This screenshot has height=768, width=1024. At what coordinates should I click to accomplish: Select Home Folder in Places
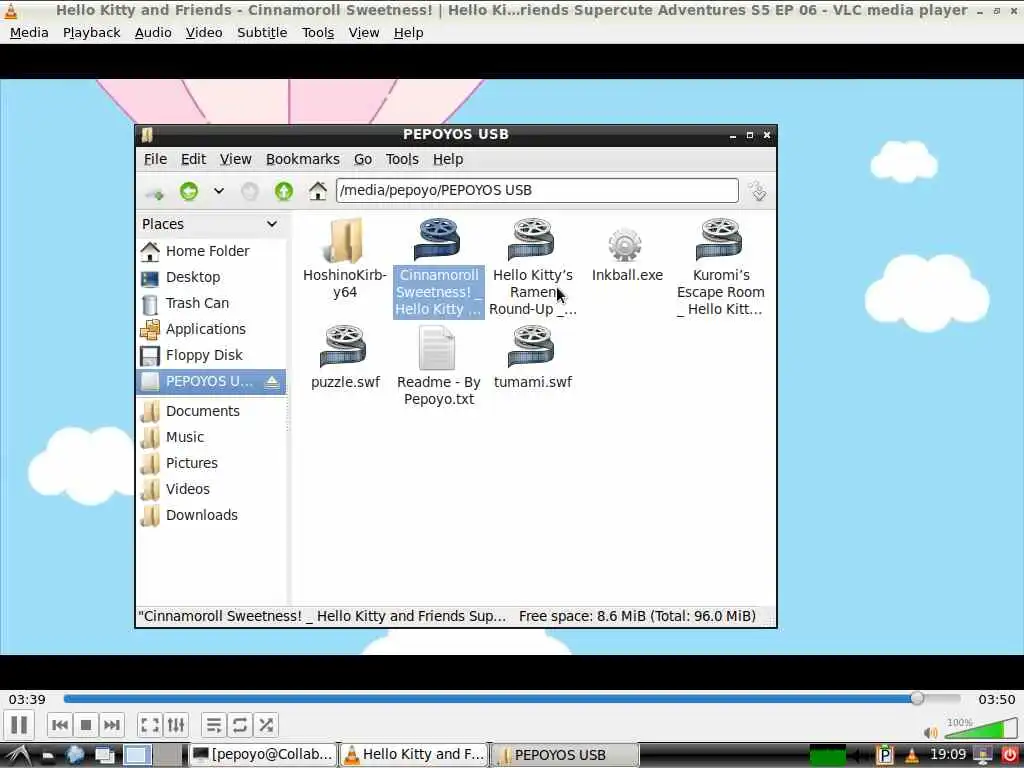(210, 251)
